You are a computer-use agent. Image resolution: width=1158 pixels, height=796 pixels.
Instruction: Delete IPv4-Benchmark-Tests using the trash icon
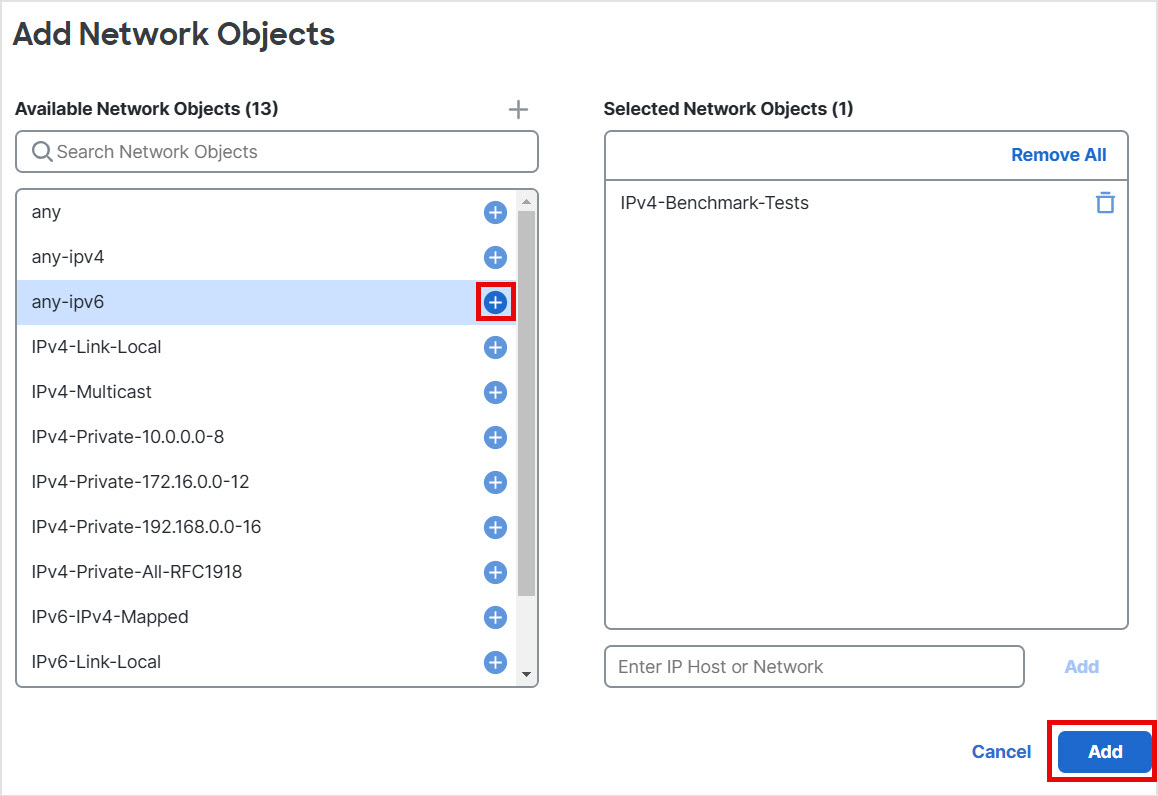click(1105, 202)
